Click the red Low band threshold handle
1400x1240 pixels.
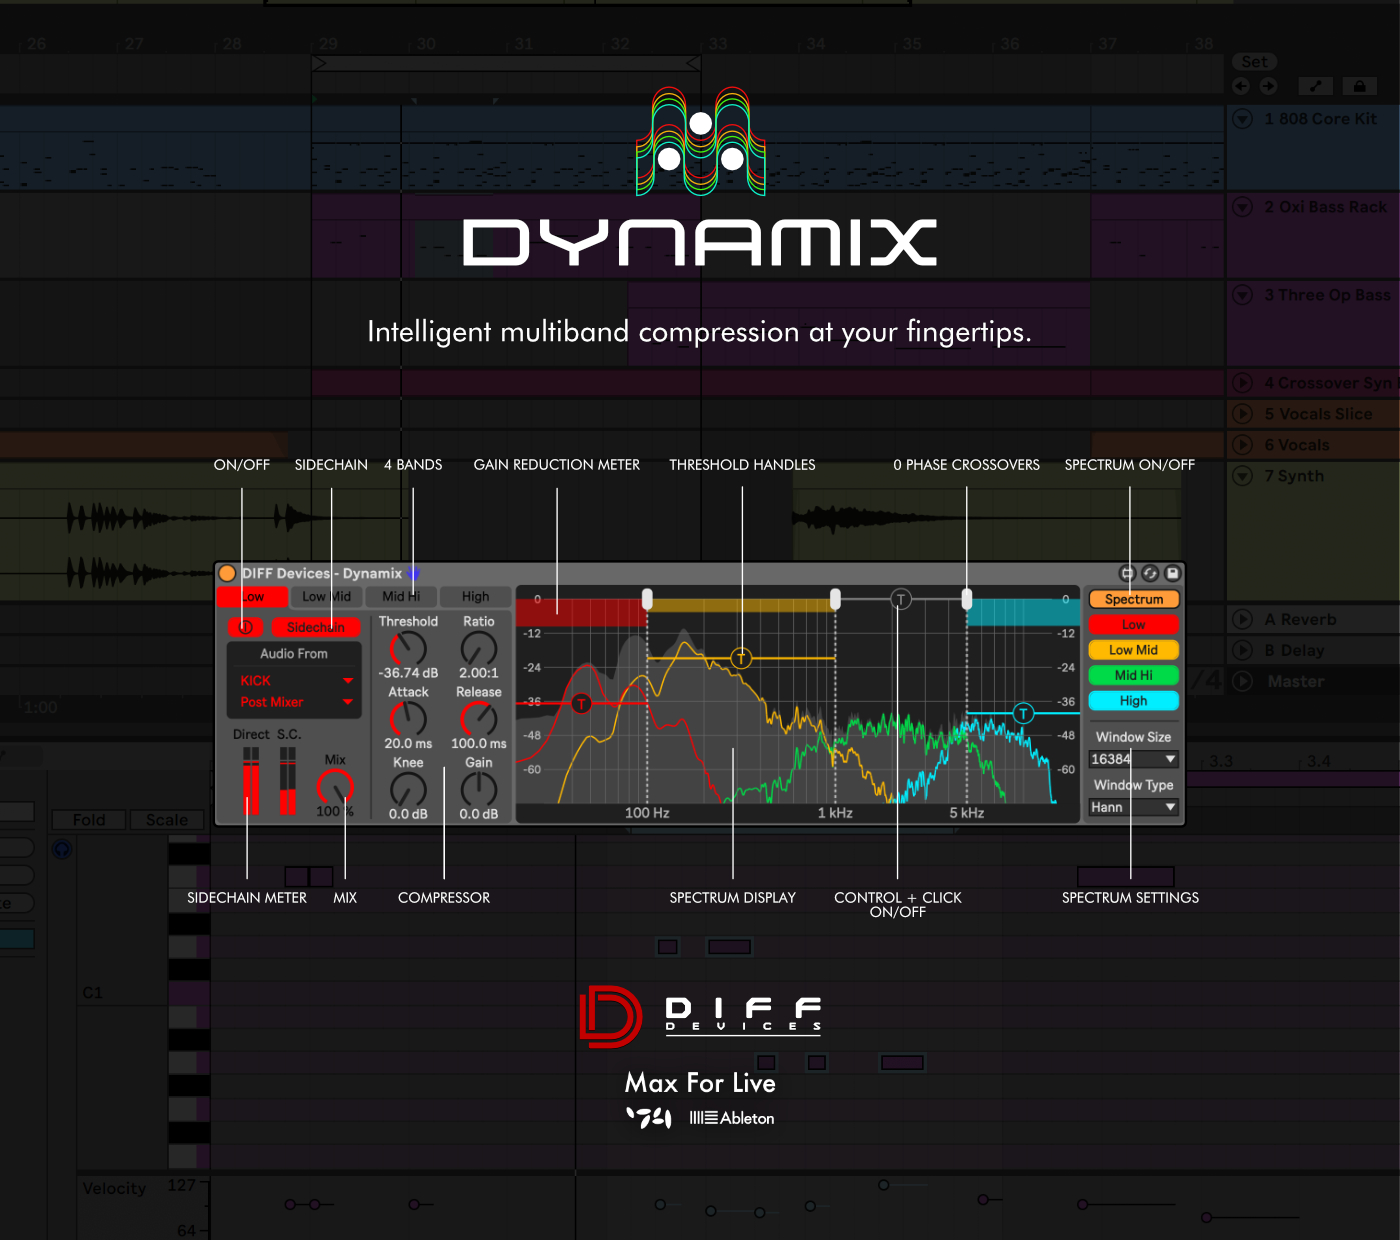point(581,704)
